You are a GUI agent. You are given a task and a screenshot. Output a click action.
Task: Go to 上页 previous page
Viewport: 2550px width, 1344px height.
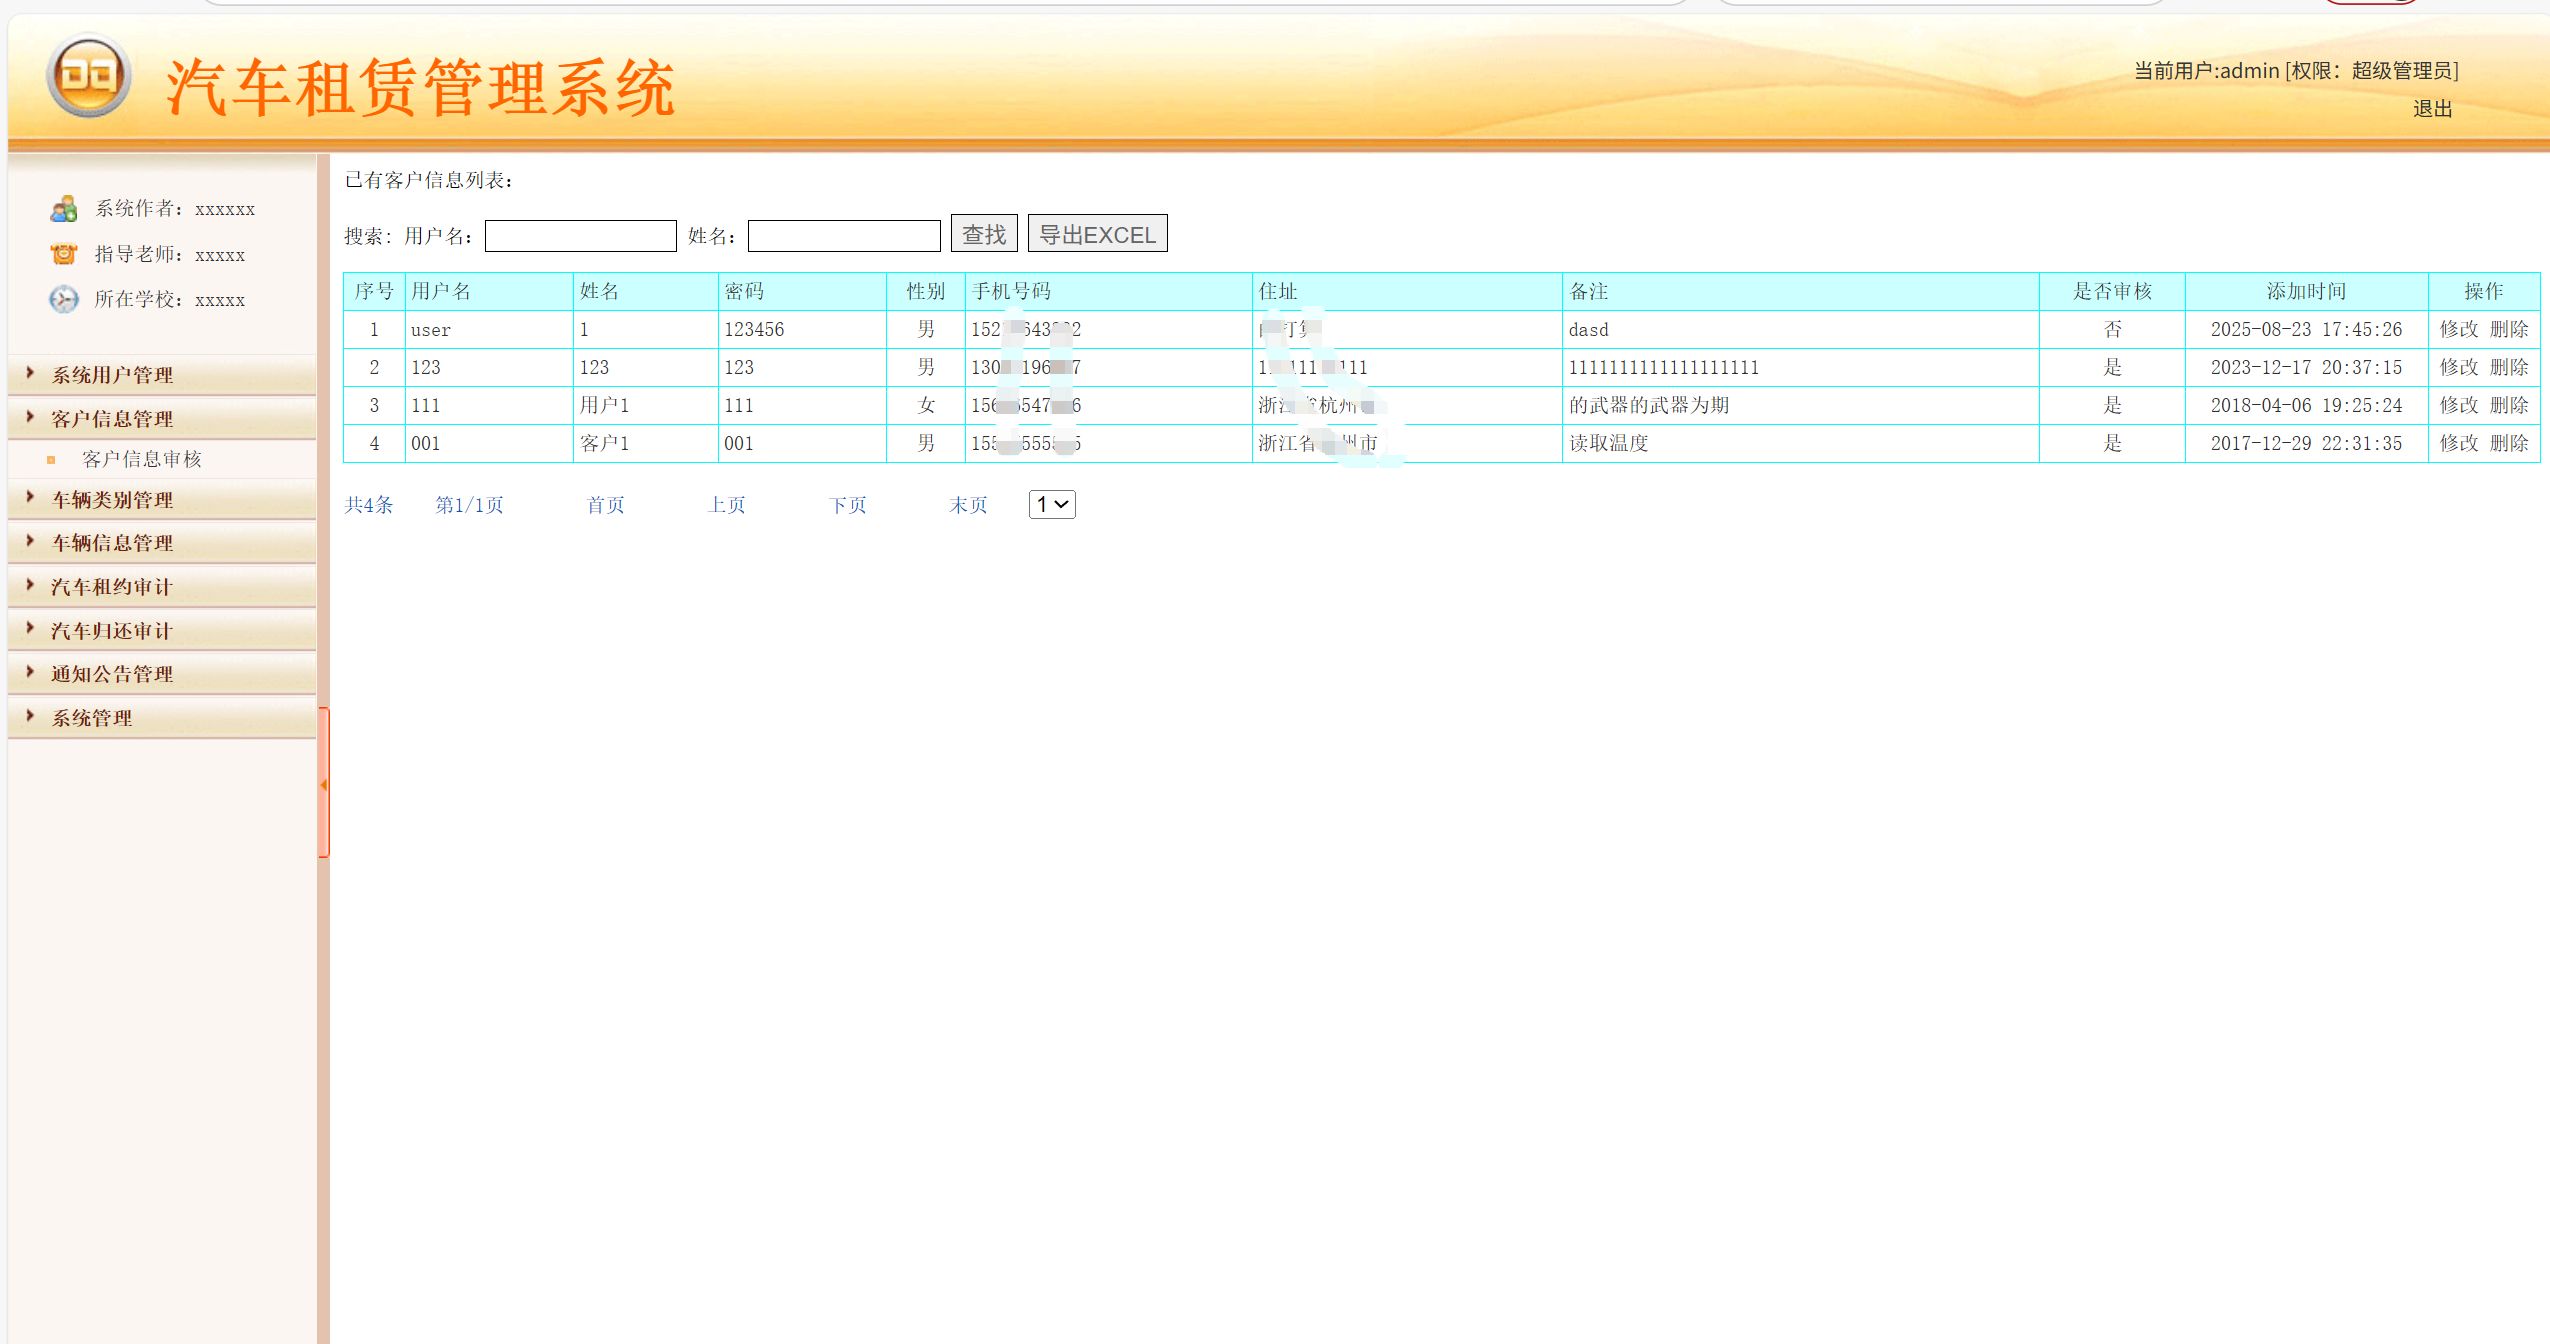click(727, 505)
